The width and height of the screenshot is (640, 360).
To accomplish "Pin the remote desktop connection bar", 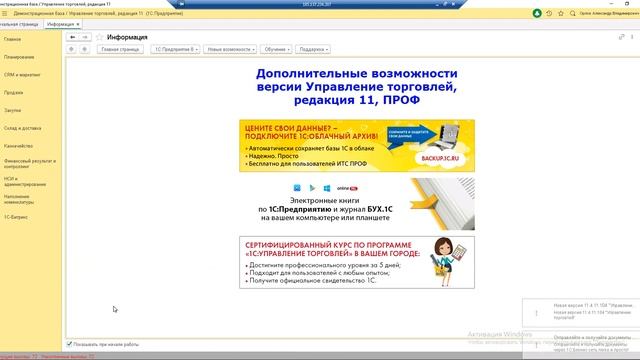I will (182, 4).
